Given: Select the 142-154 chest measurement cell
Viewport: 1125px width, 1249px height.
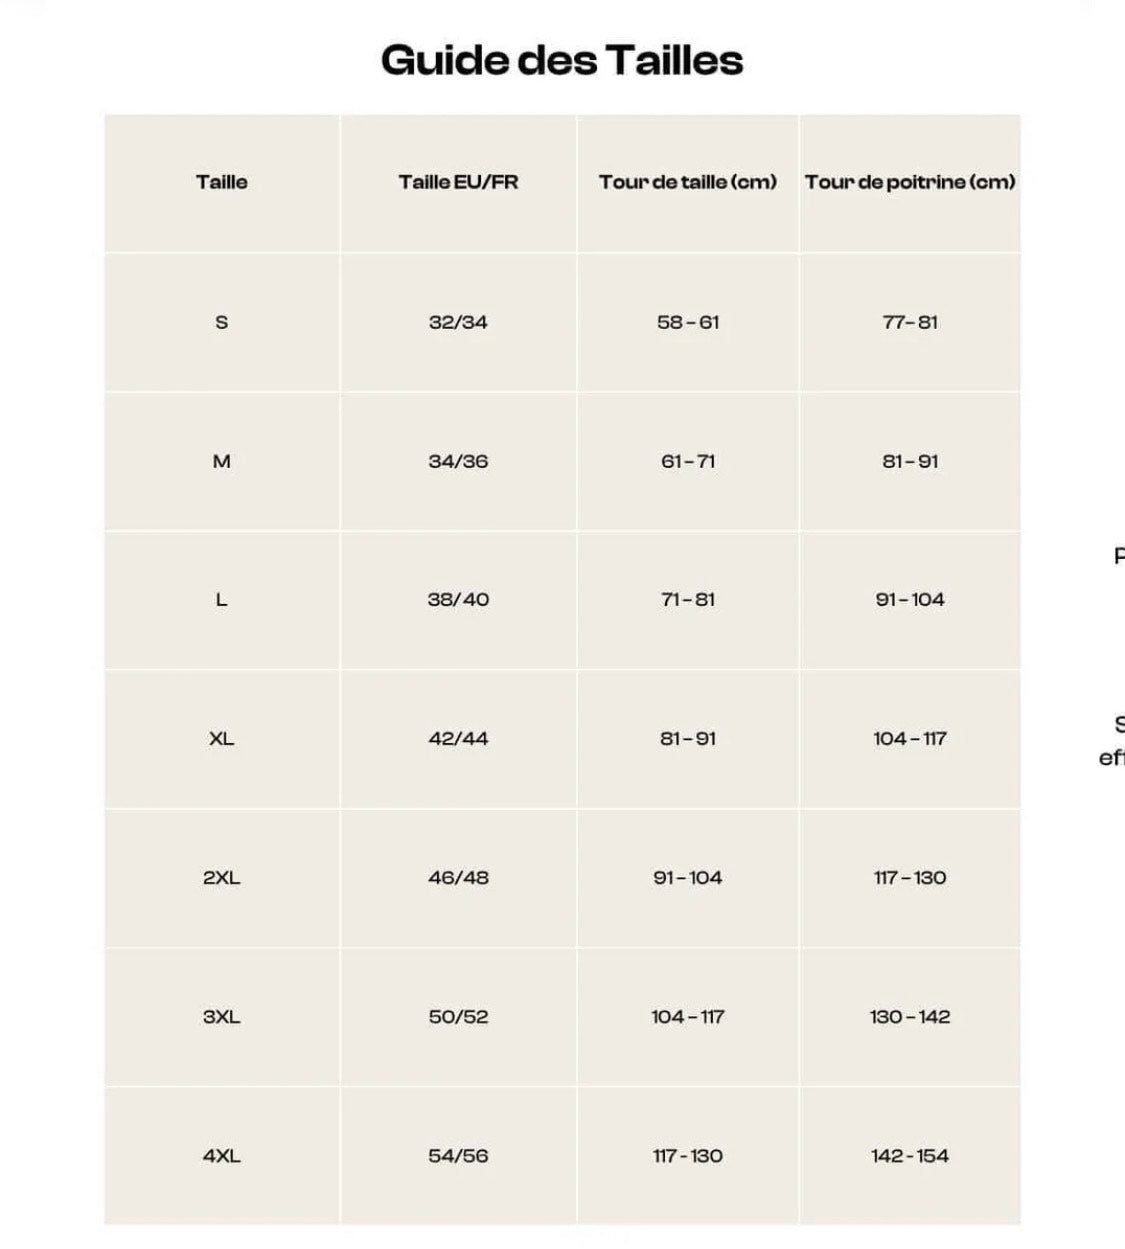Looking at the screenshot, I should [910, 1156].
